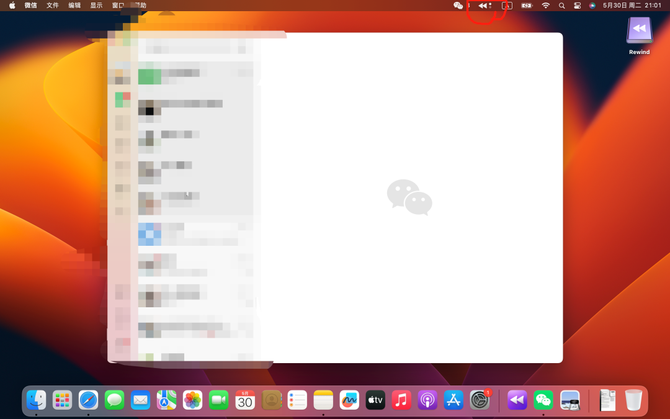Activate Siri from menu bar
The image size is (670, 419).
(592, 6)
